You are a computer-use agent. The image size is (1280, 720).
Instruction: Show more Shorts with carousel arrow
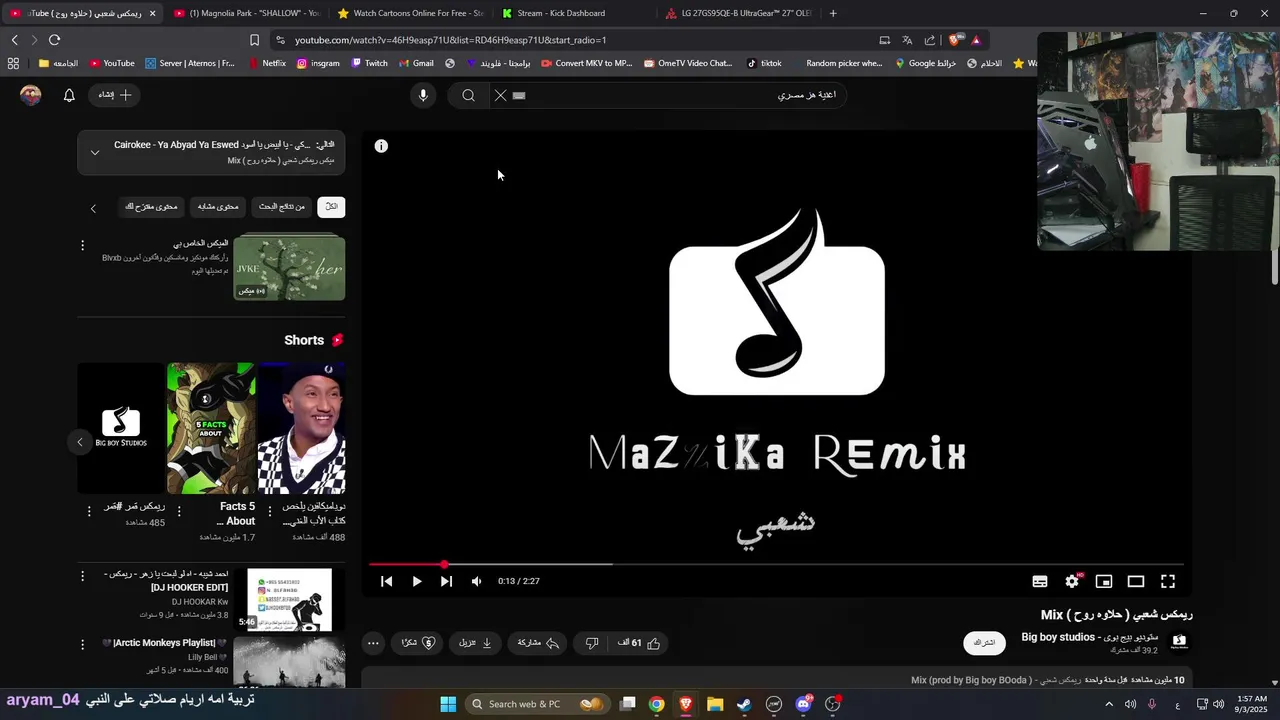80,442
